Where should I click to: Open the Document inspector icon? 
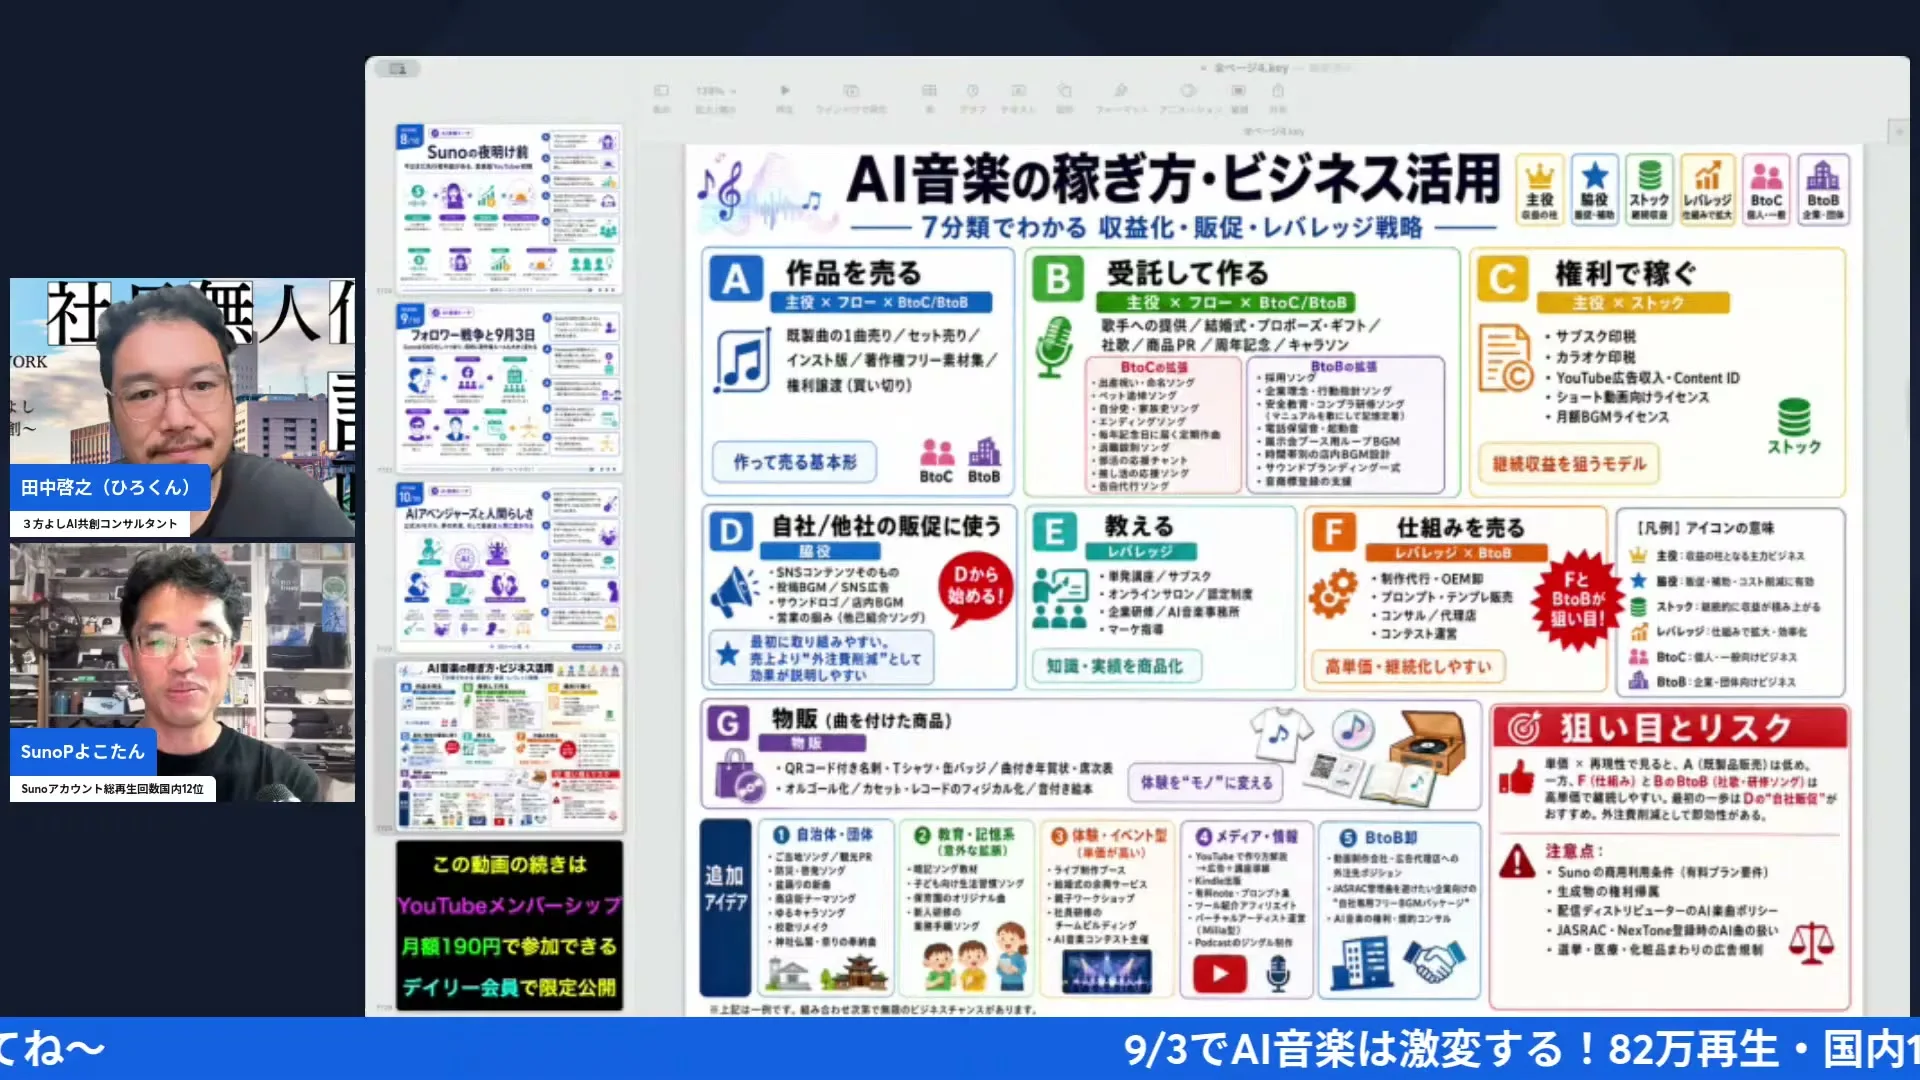click(1238, 91)
